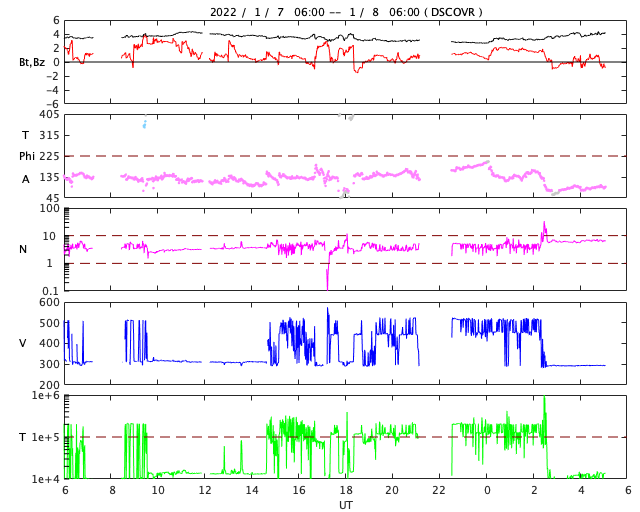
Task: Click the 300 velocity axis value
Action: tap(49, 364)
